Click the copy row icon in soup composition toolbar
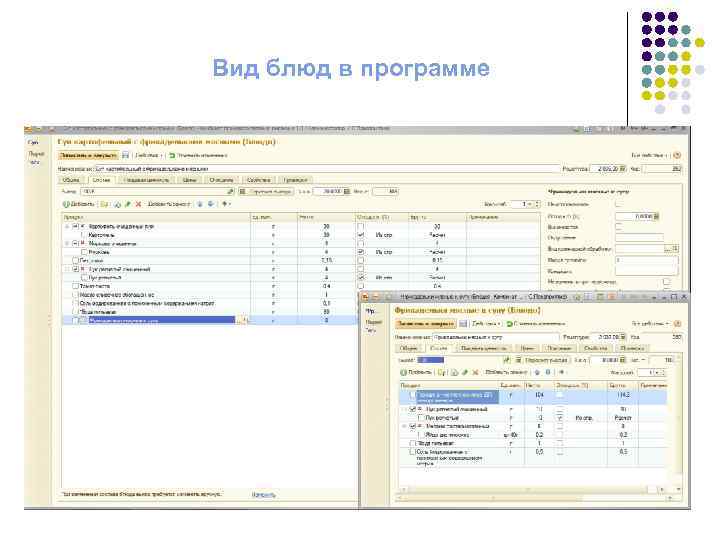 (x=118, y=204)
